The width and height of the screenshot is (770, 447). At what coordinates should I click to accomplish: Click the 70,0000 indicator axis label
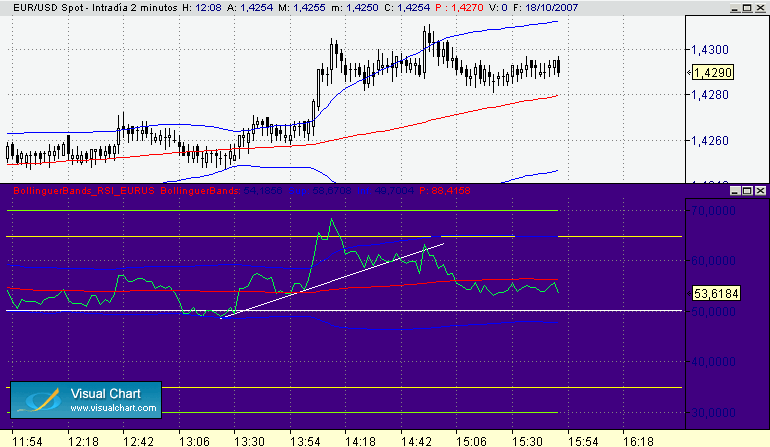[714, 211]
